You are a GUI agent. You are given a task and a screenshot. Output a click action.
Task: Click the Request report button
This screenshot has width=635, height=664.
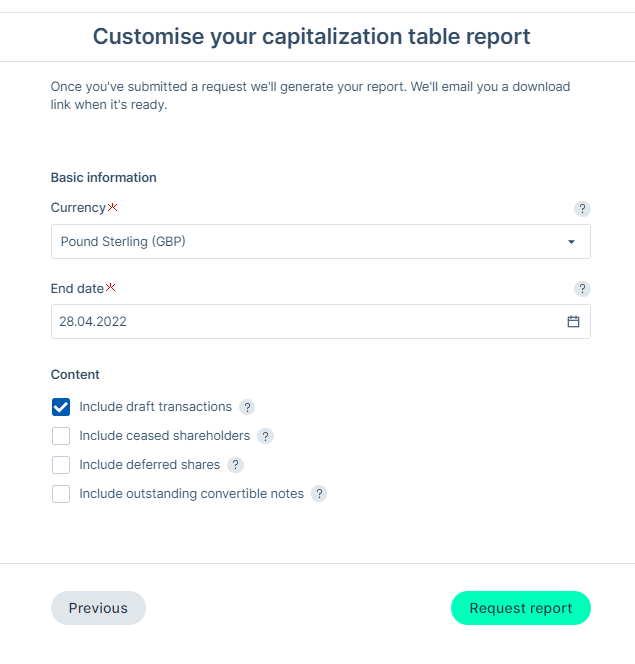[x=521, y=608]
